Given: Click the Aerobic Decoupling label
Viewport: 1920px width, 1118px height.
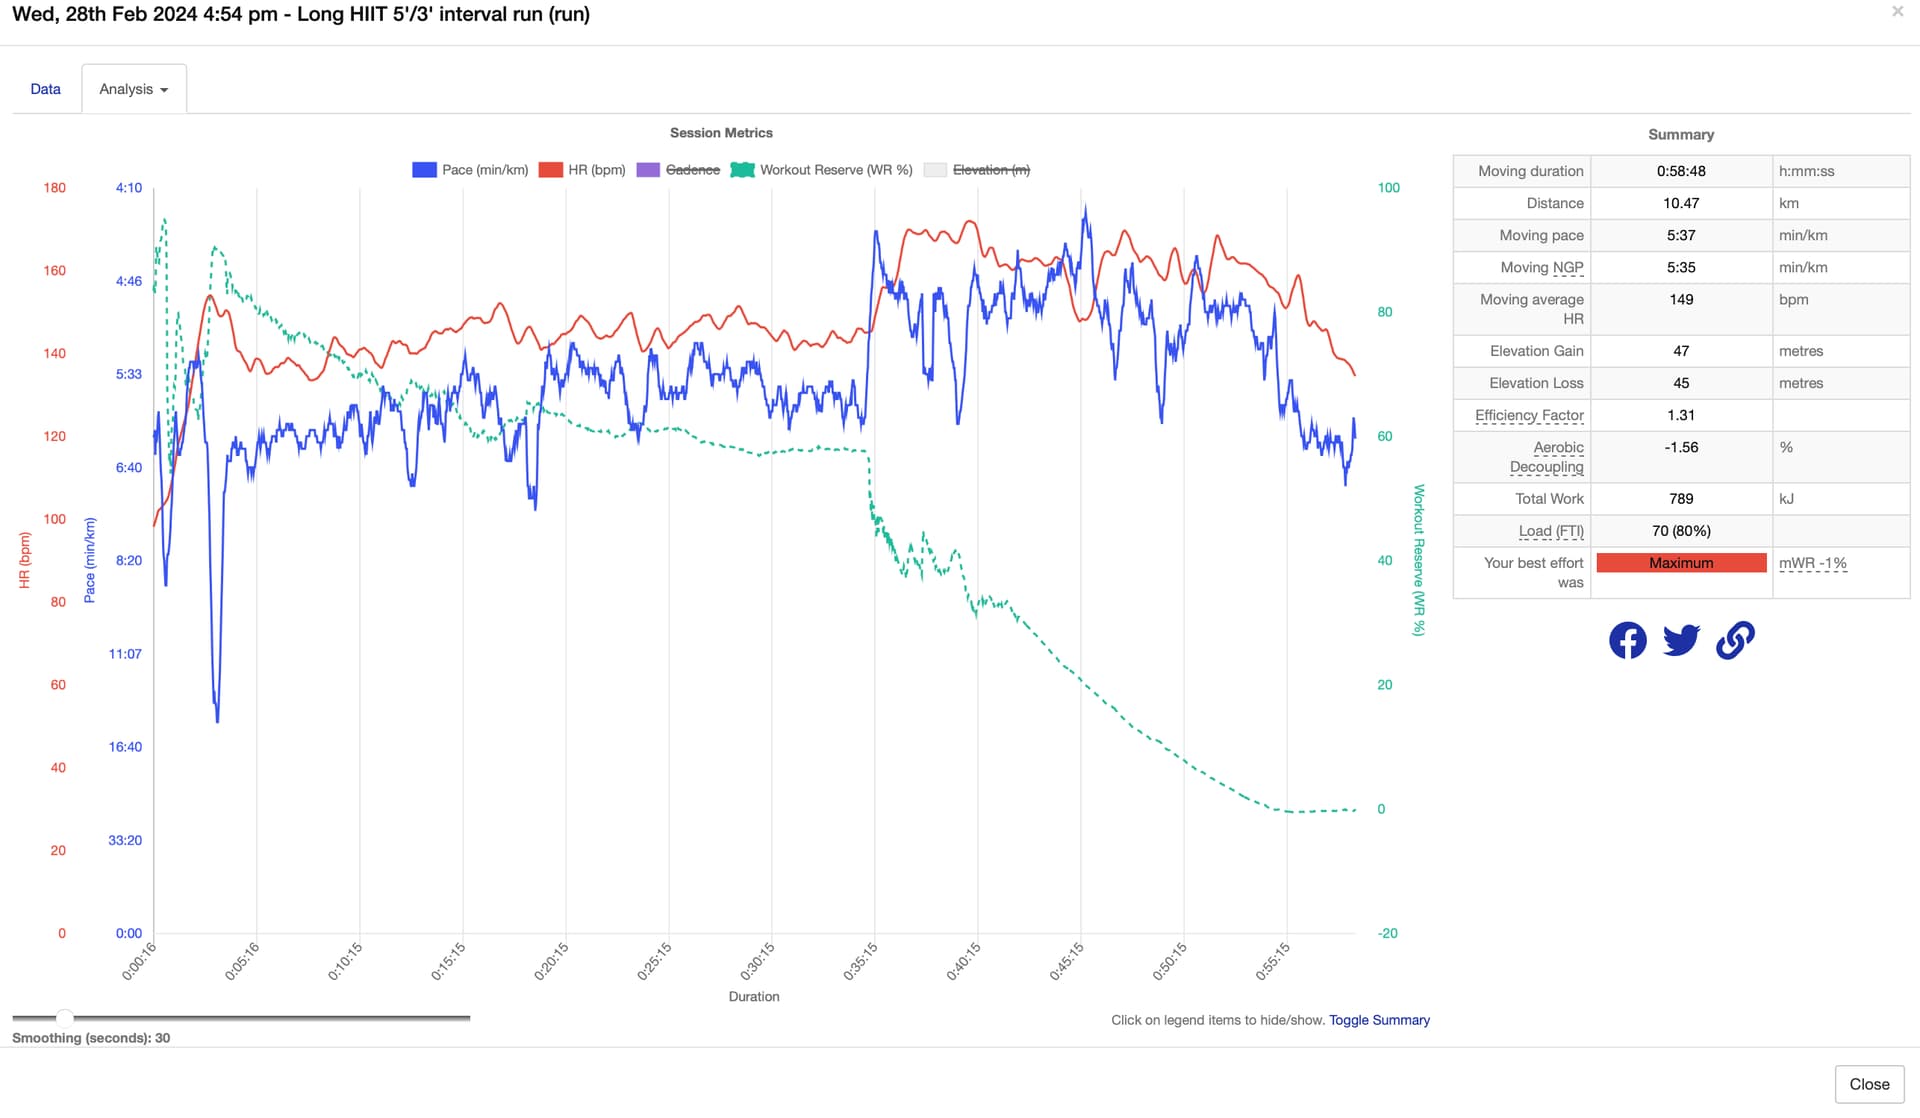Looking at the screenshot, I should [x=1547, y=457].
